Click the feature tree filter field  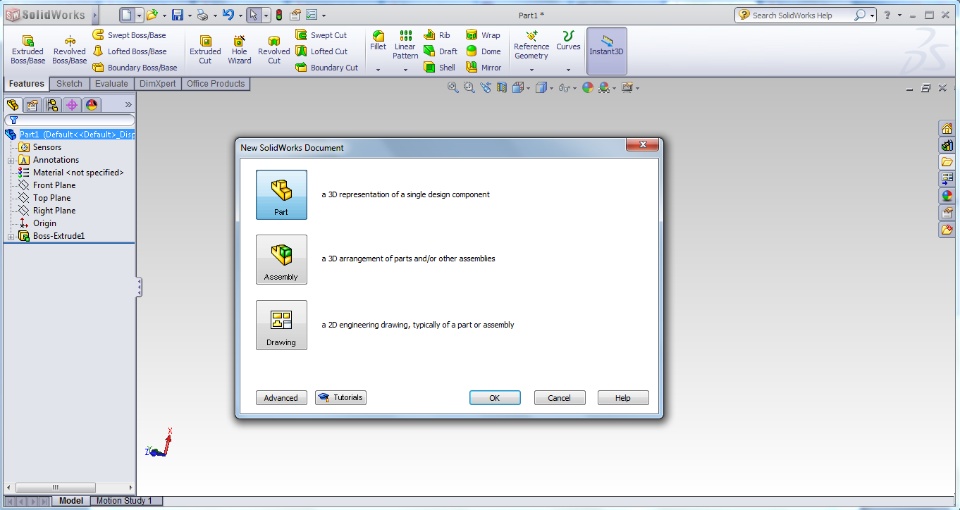(x=70, y=120)
